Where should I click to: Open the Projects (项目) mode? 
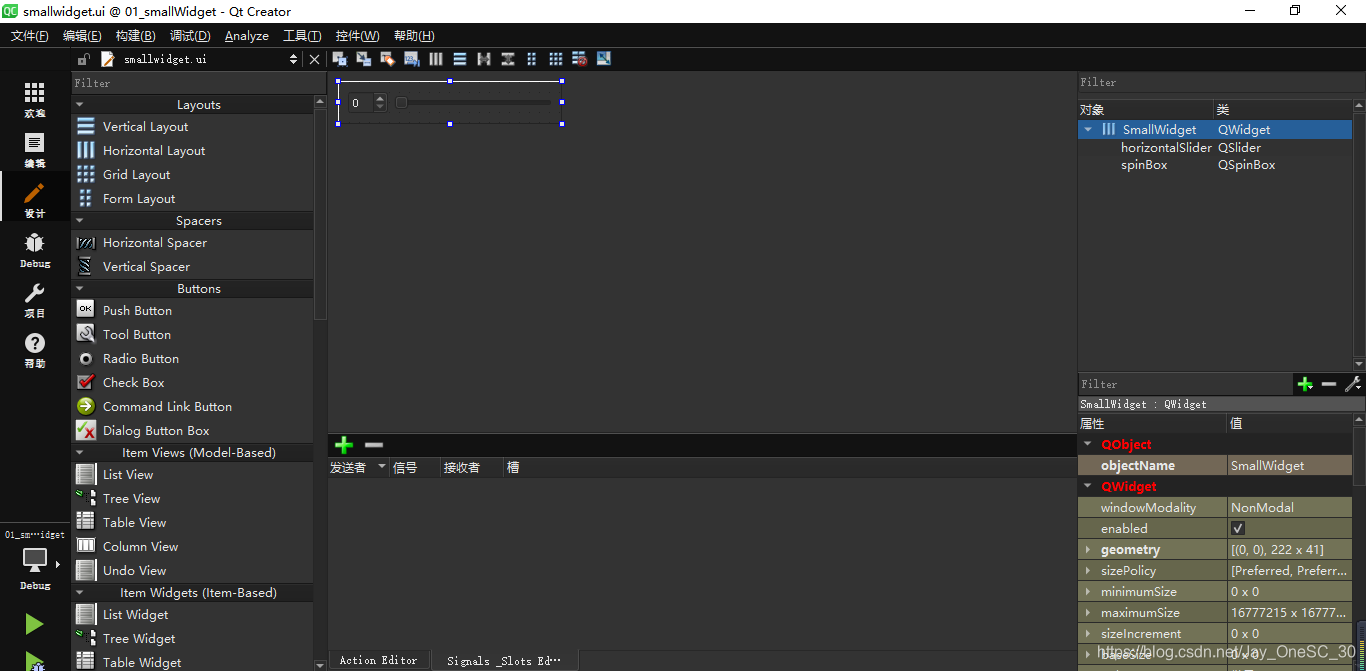[35, 300]
